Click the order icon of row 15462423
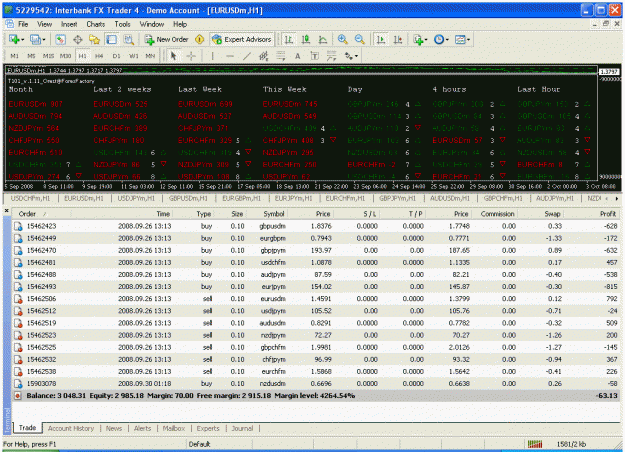 coord(18,226)
